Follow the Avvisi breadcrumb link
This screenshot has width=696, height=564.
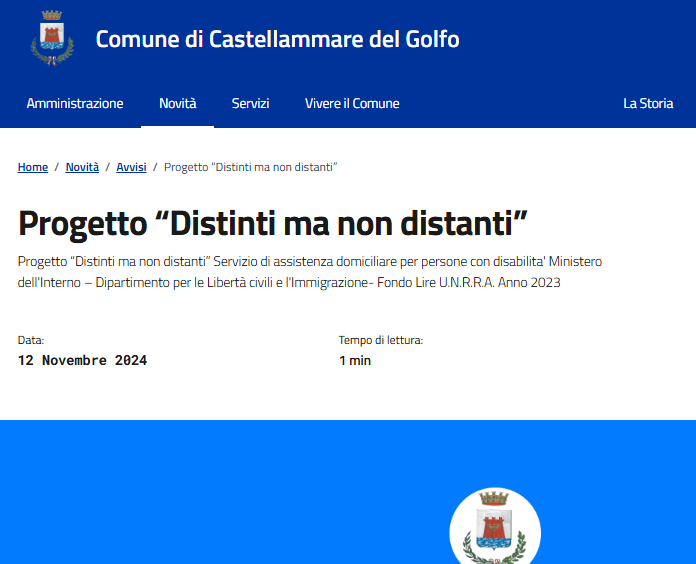131,167
